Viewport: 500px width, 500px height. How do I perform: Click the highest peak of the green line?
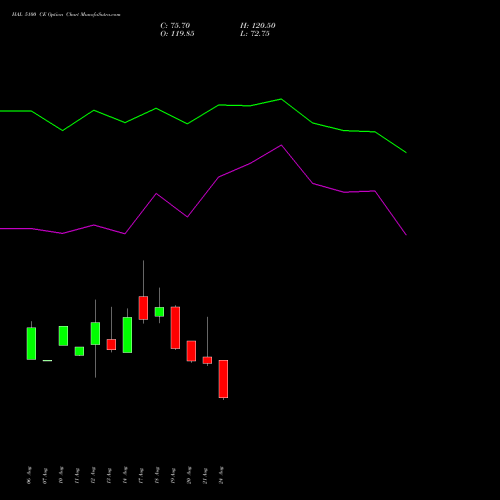tap(281, 99)
